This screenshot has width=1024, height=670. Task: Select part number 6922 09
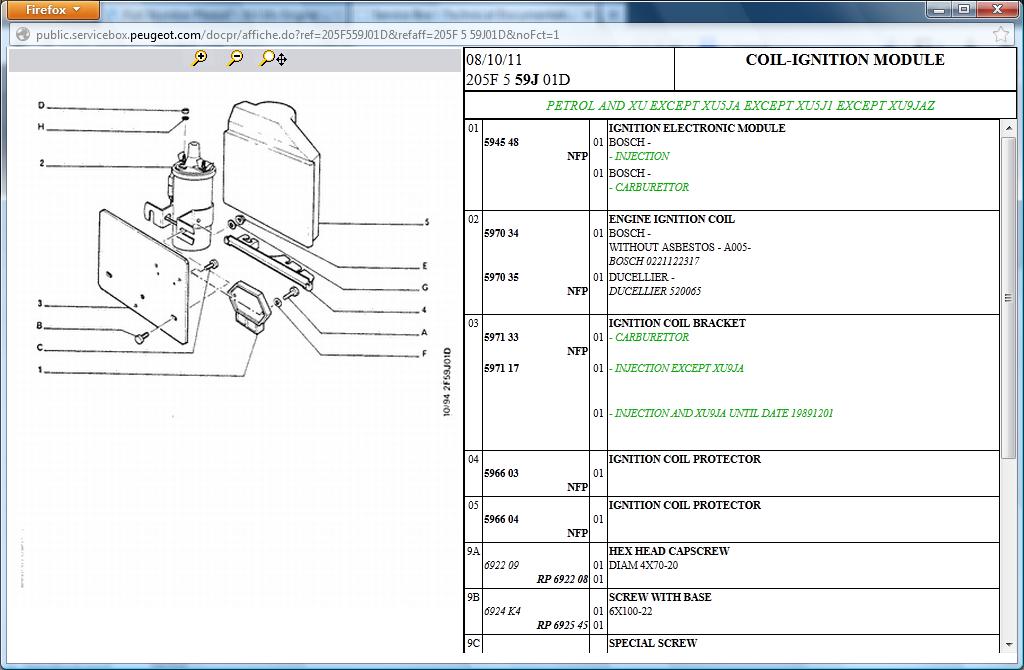pos(501,566)
